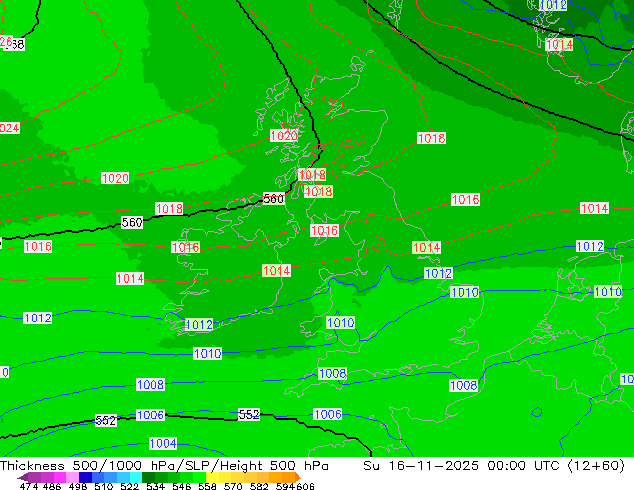Click the red '1014' label near the Norwegian coast

click(x=559, y=44)
